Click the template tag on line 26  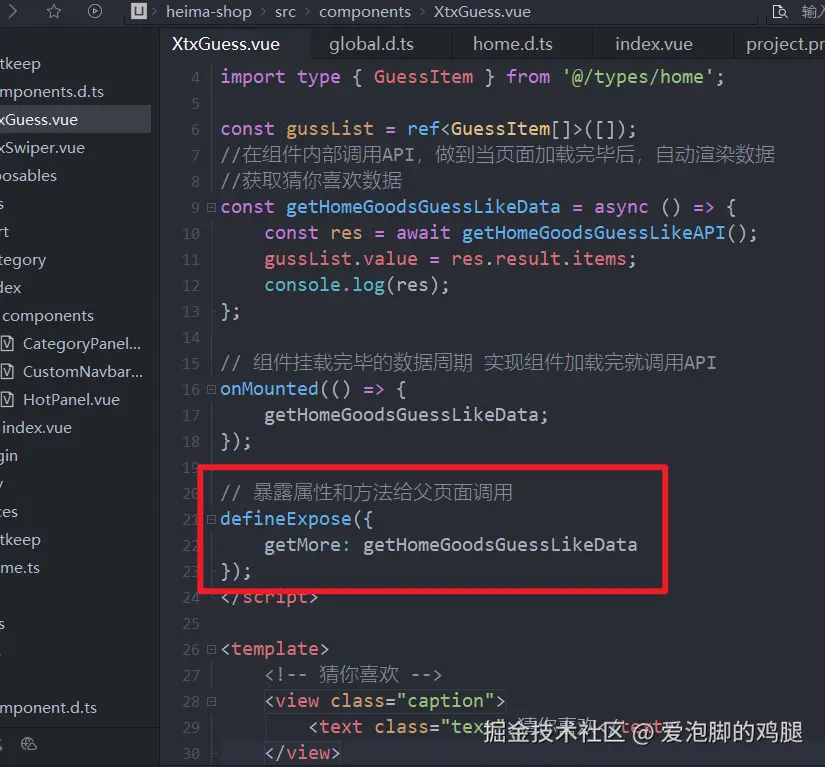275,649
